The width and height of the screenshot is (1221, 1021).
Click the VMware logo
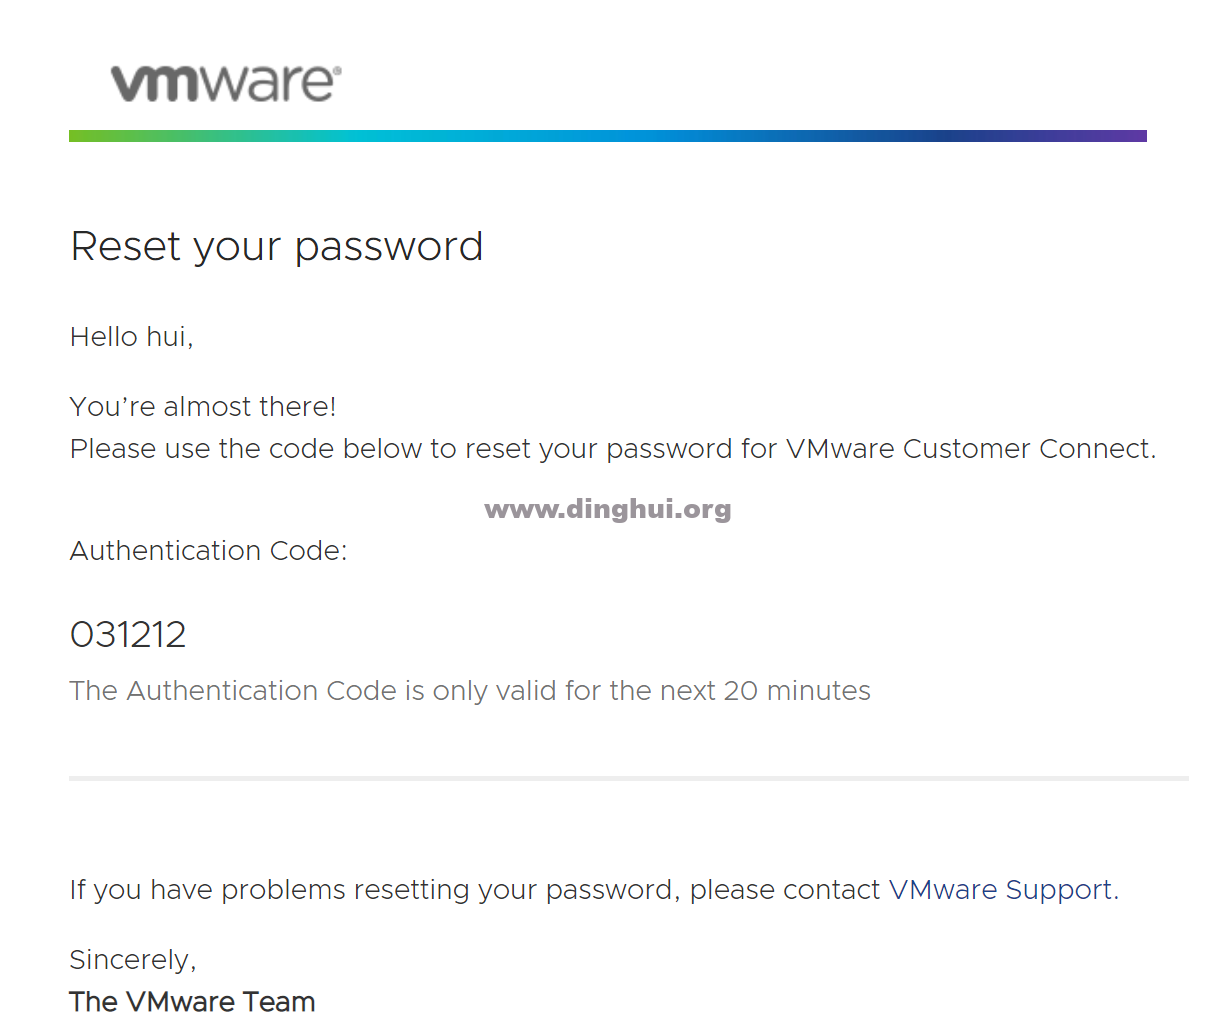(222, 83)
